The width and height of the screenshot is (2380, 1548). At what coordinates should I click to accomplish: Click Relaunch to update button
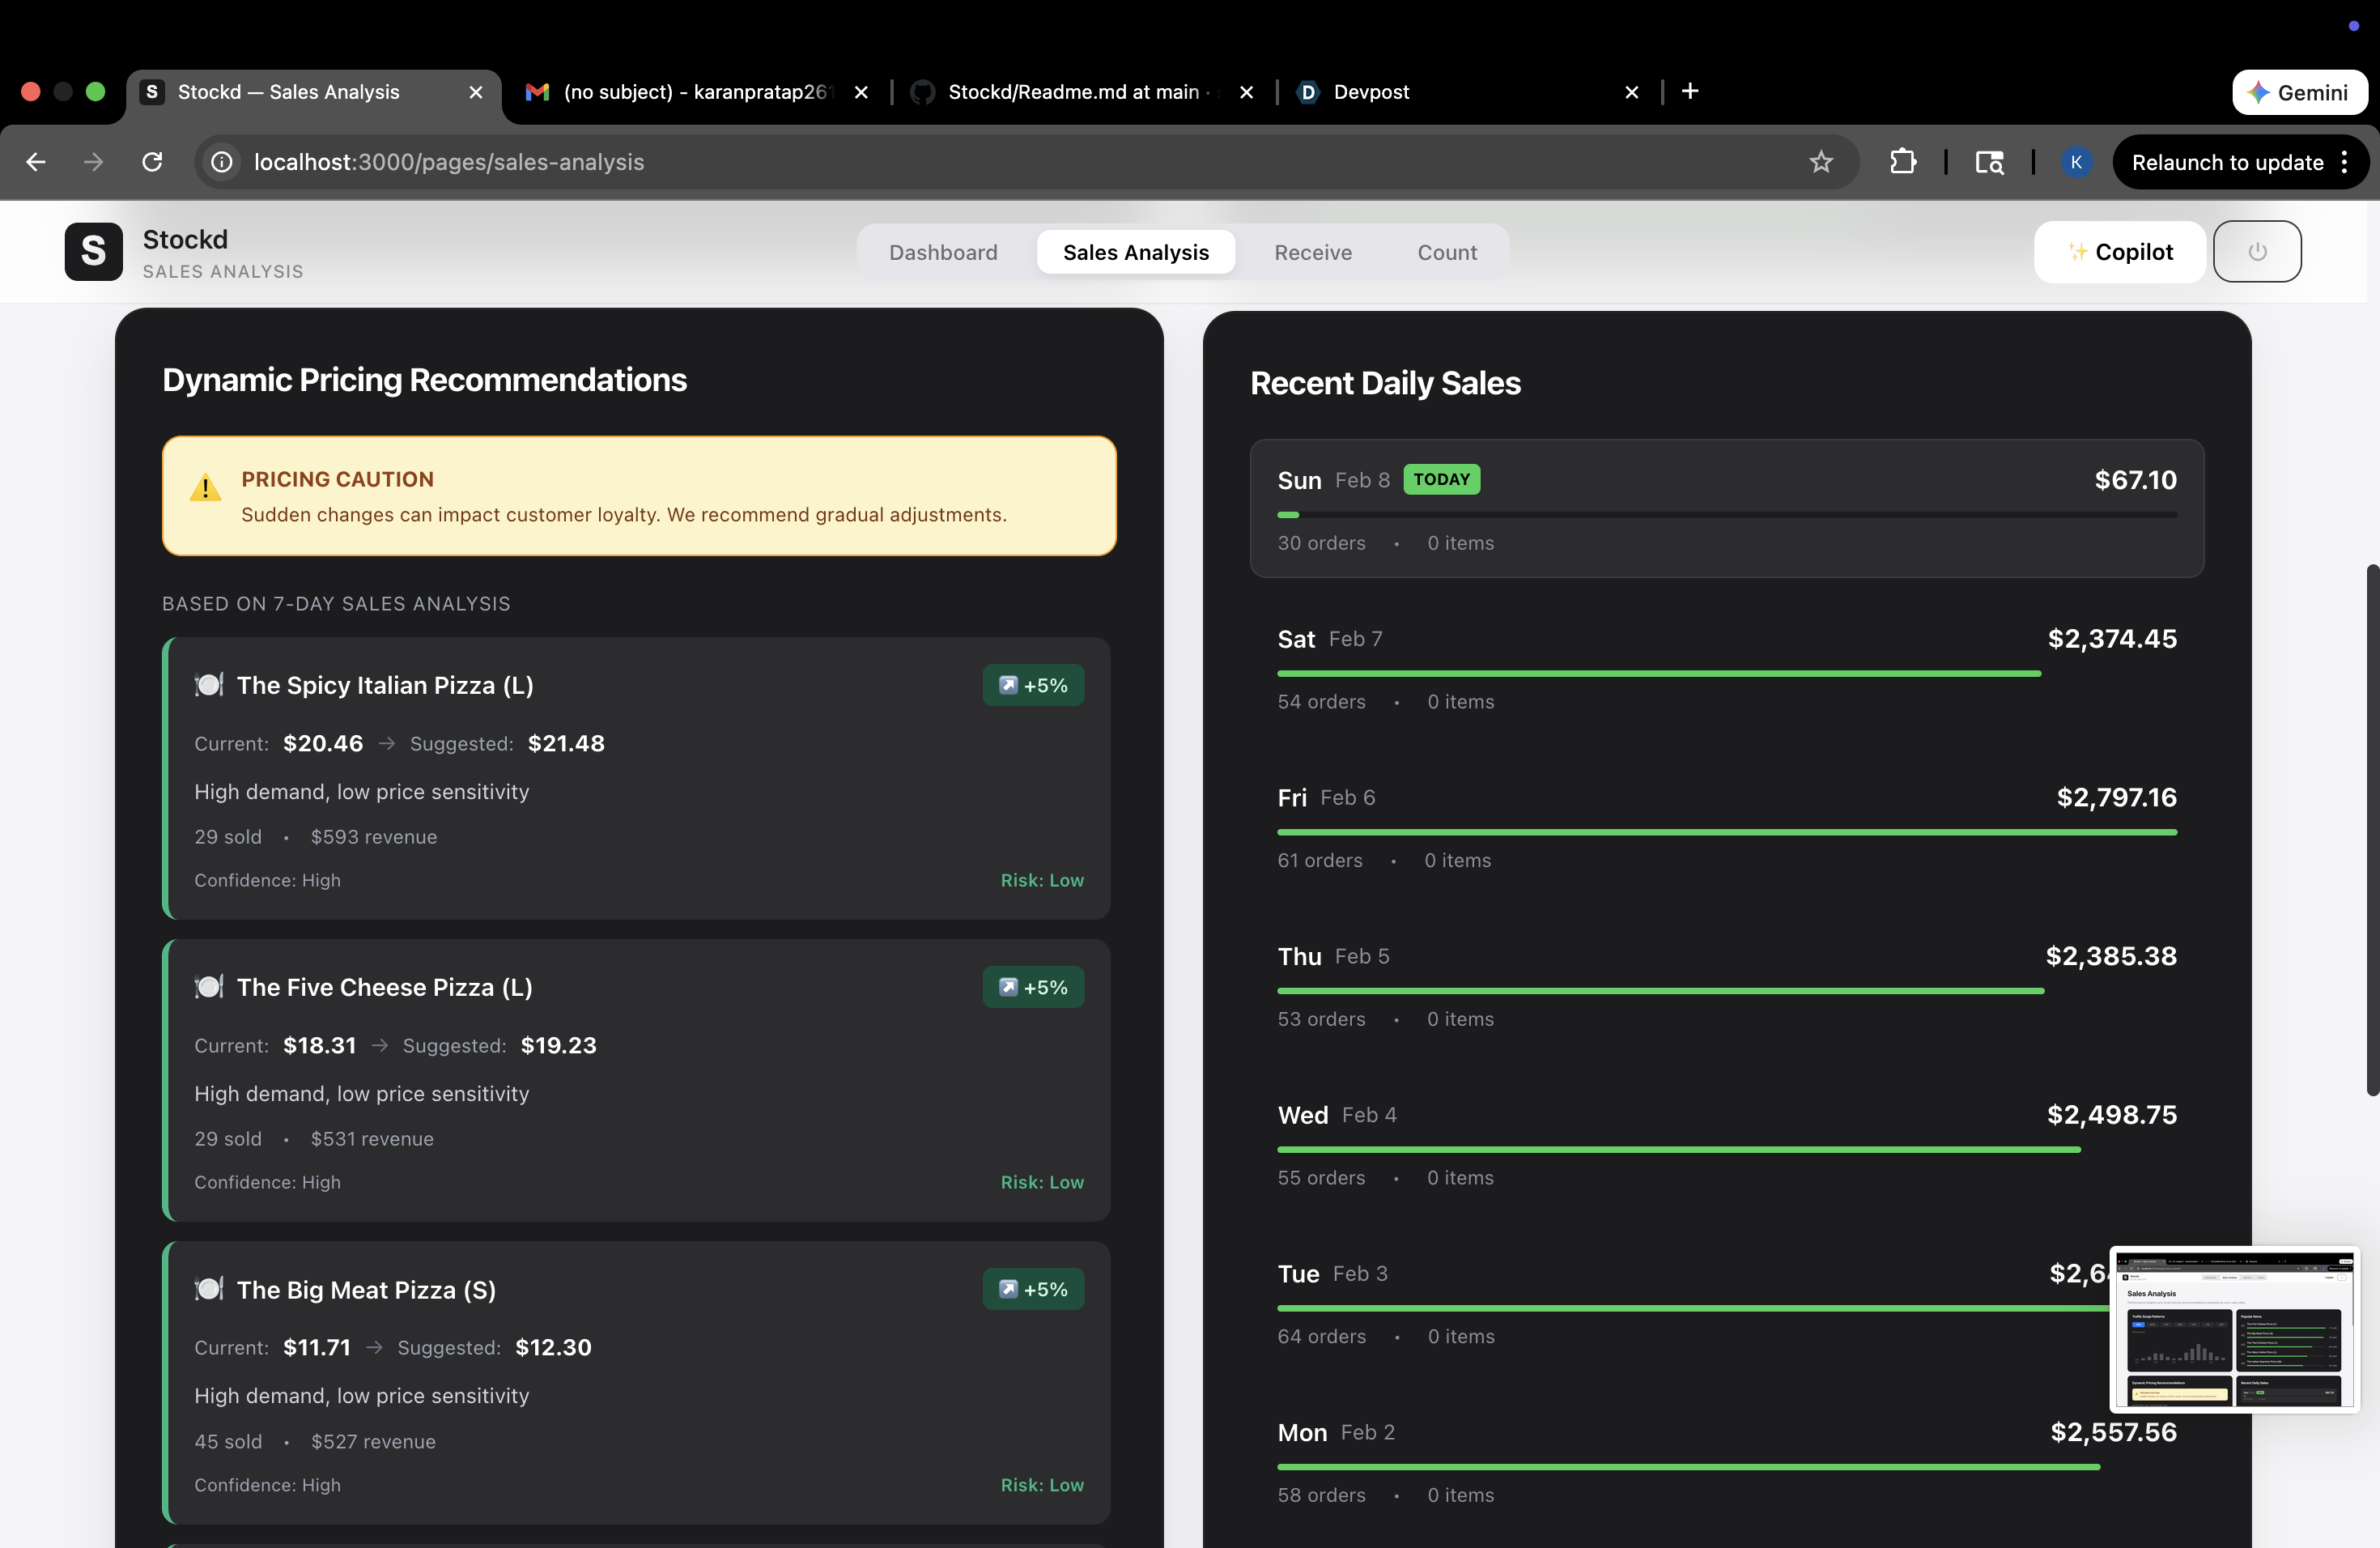click(x=2226, y=162)
